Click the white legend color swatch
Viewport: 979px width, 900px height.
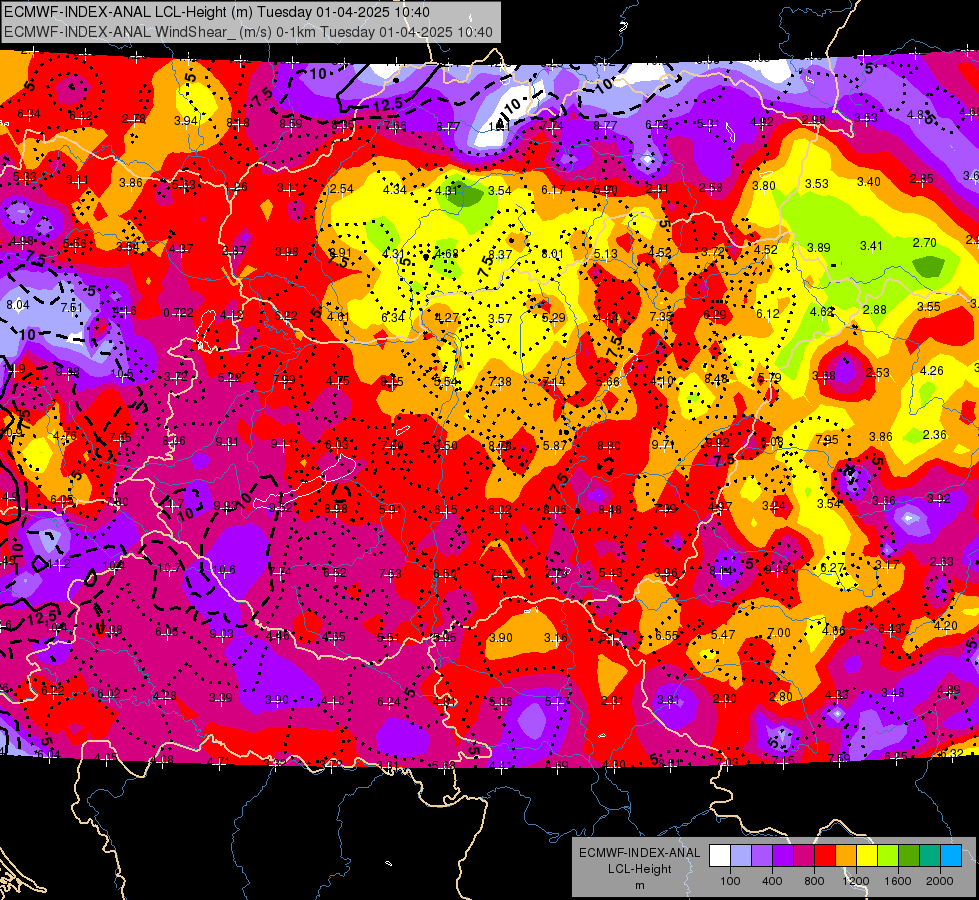click(x=720, y=856)
